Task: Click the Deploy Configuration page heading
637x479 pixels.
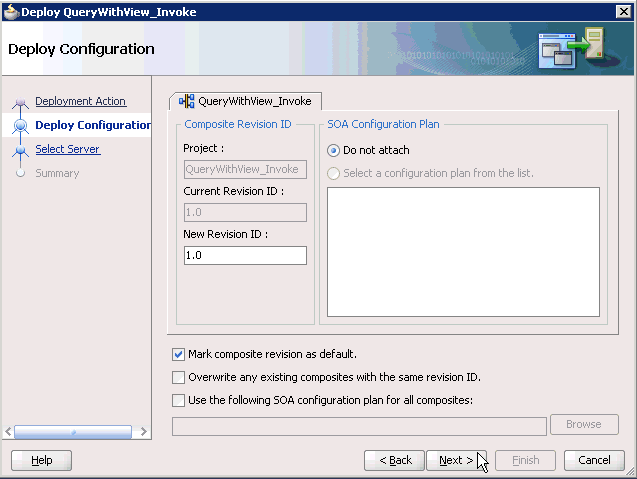Action: tap(81, 49)
